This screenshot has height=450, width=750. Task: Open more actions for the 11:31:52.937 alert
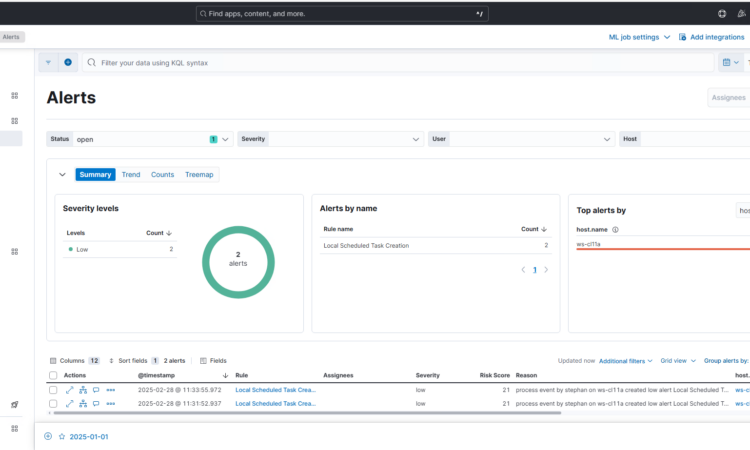click(110, 404)
